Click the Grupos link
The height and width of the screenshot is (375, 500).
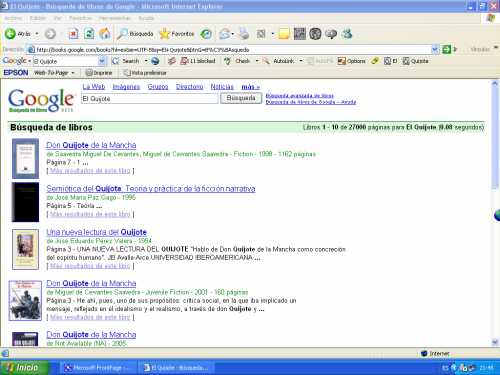(158, 87)
